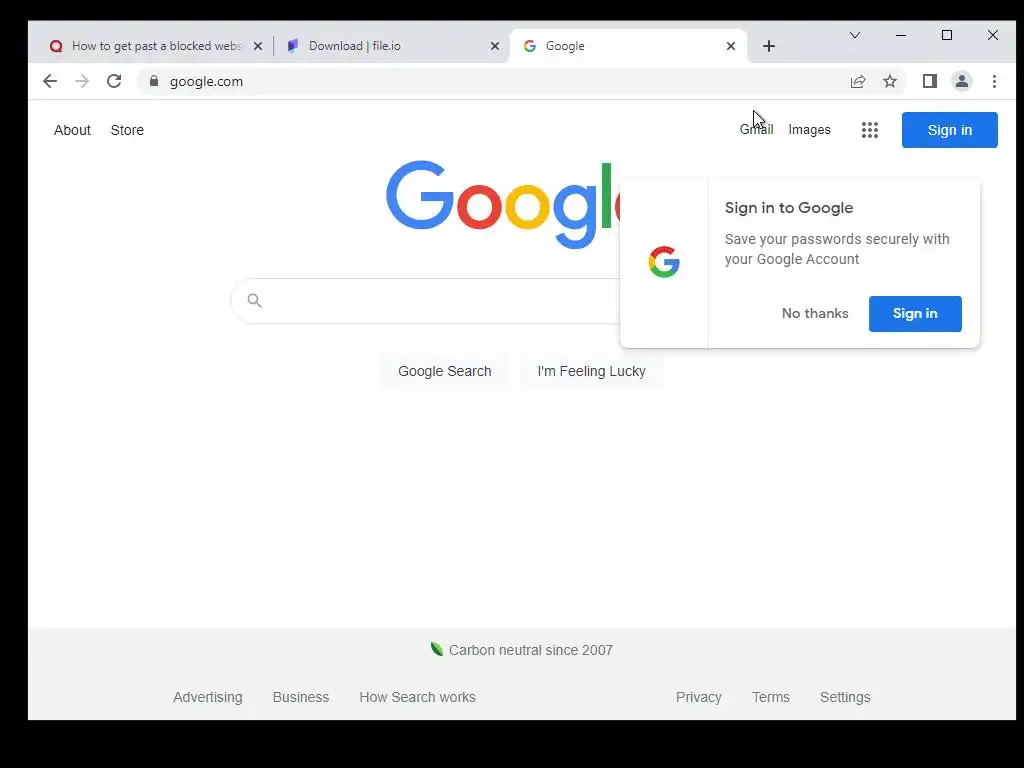The height and width of the screenshot is (768, 1024).
Task: Open the side panel icon
Action: [929, 82]
